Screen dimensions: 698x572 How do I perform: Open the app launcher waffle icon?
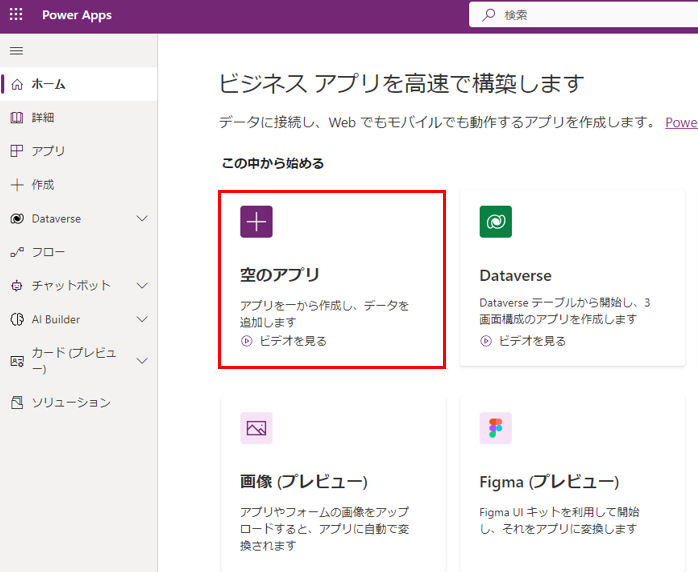click(x=16, y=15)
